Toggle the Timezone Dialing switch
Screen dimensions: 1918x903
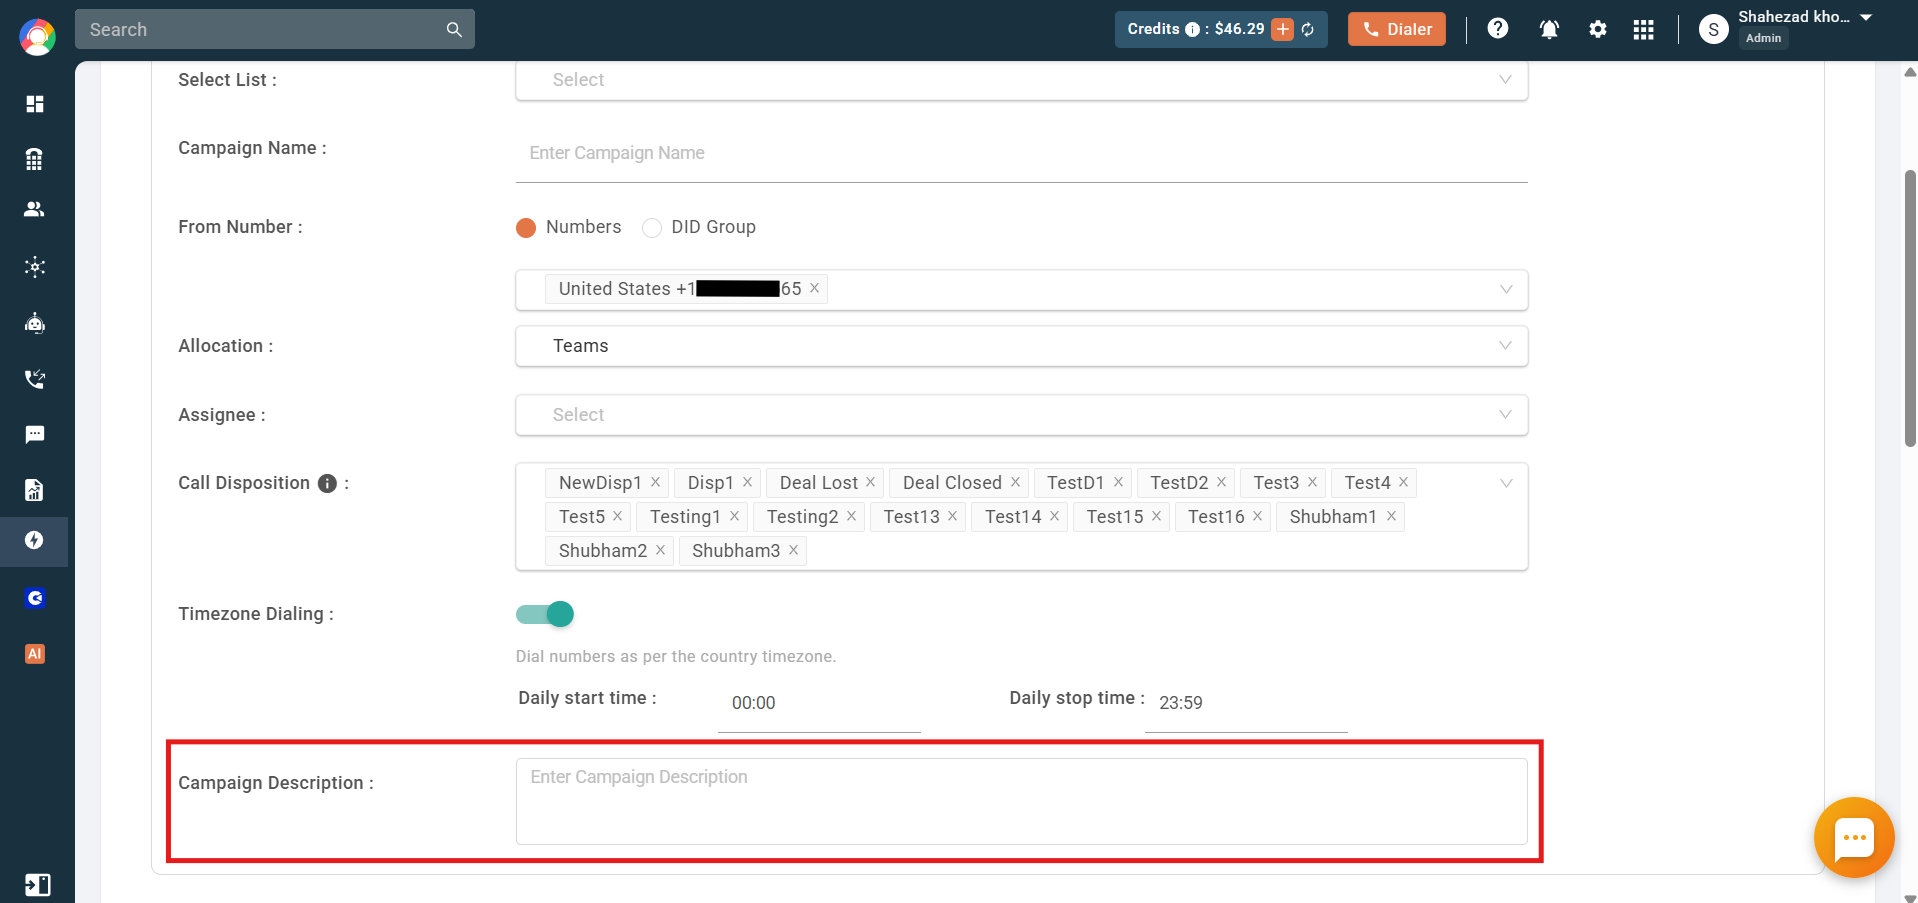pyautogui.click(x=545, y=614)
